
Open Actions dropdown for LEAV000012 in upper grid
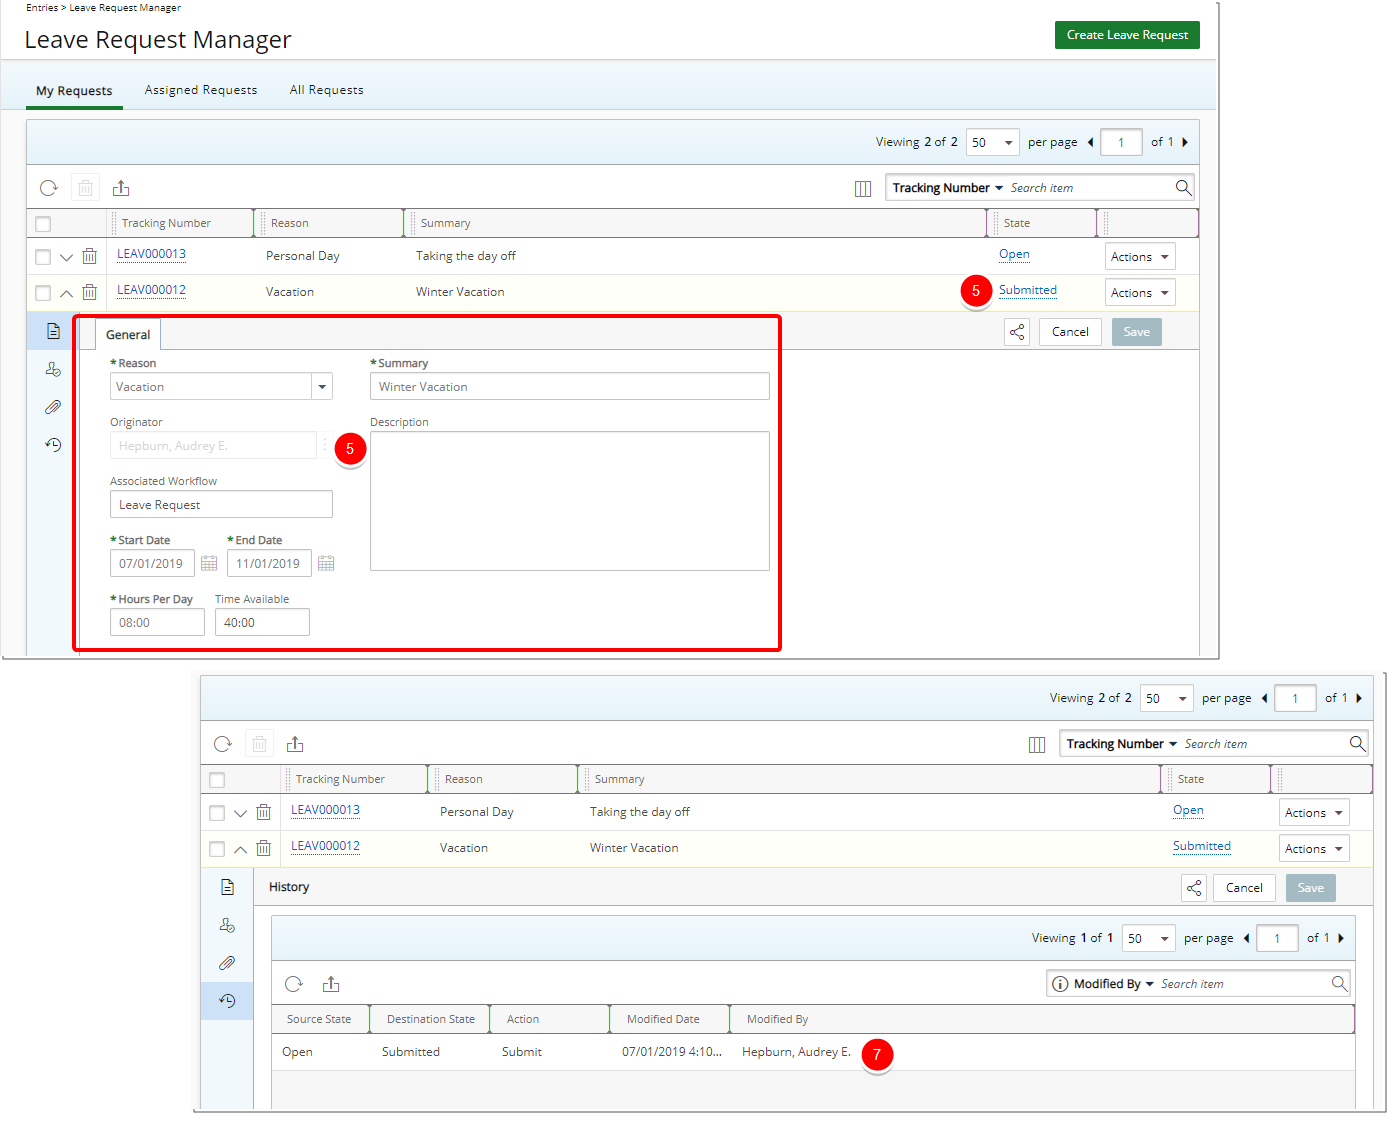coord(1140,293)
